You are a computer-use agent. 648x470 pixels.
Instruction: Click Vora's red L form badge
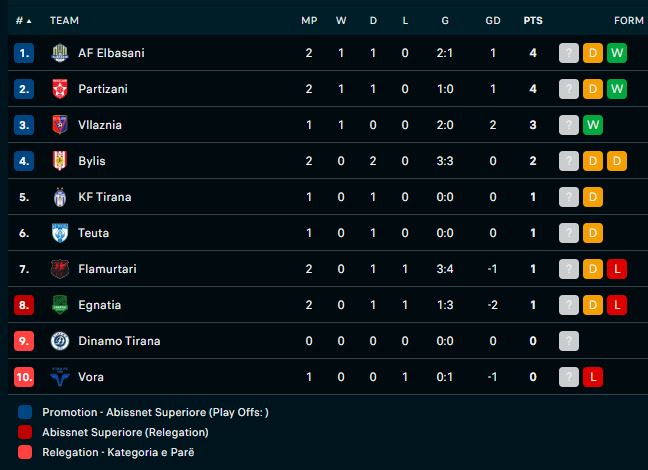(593, 377)
